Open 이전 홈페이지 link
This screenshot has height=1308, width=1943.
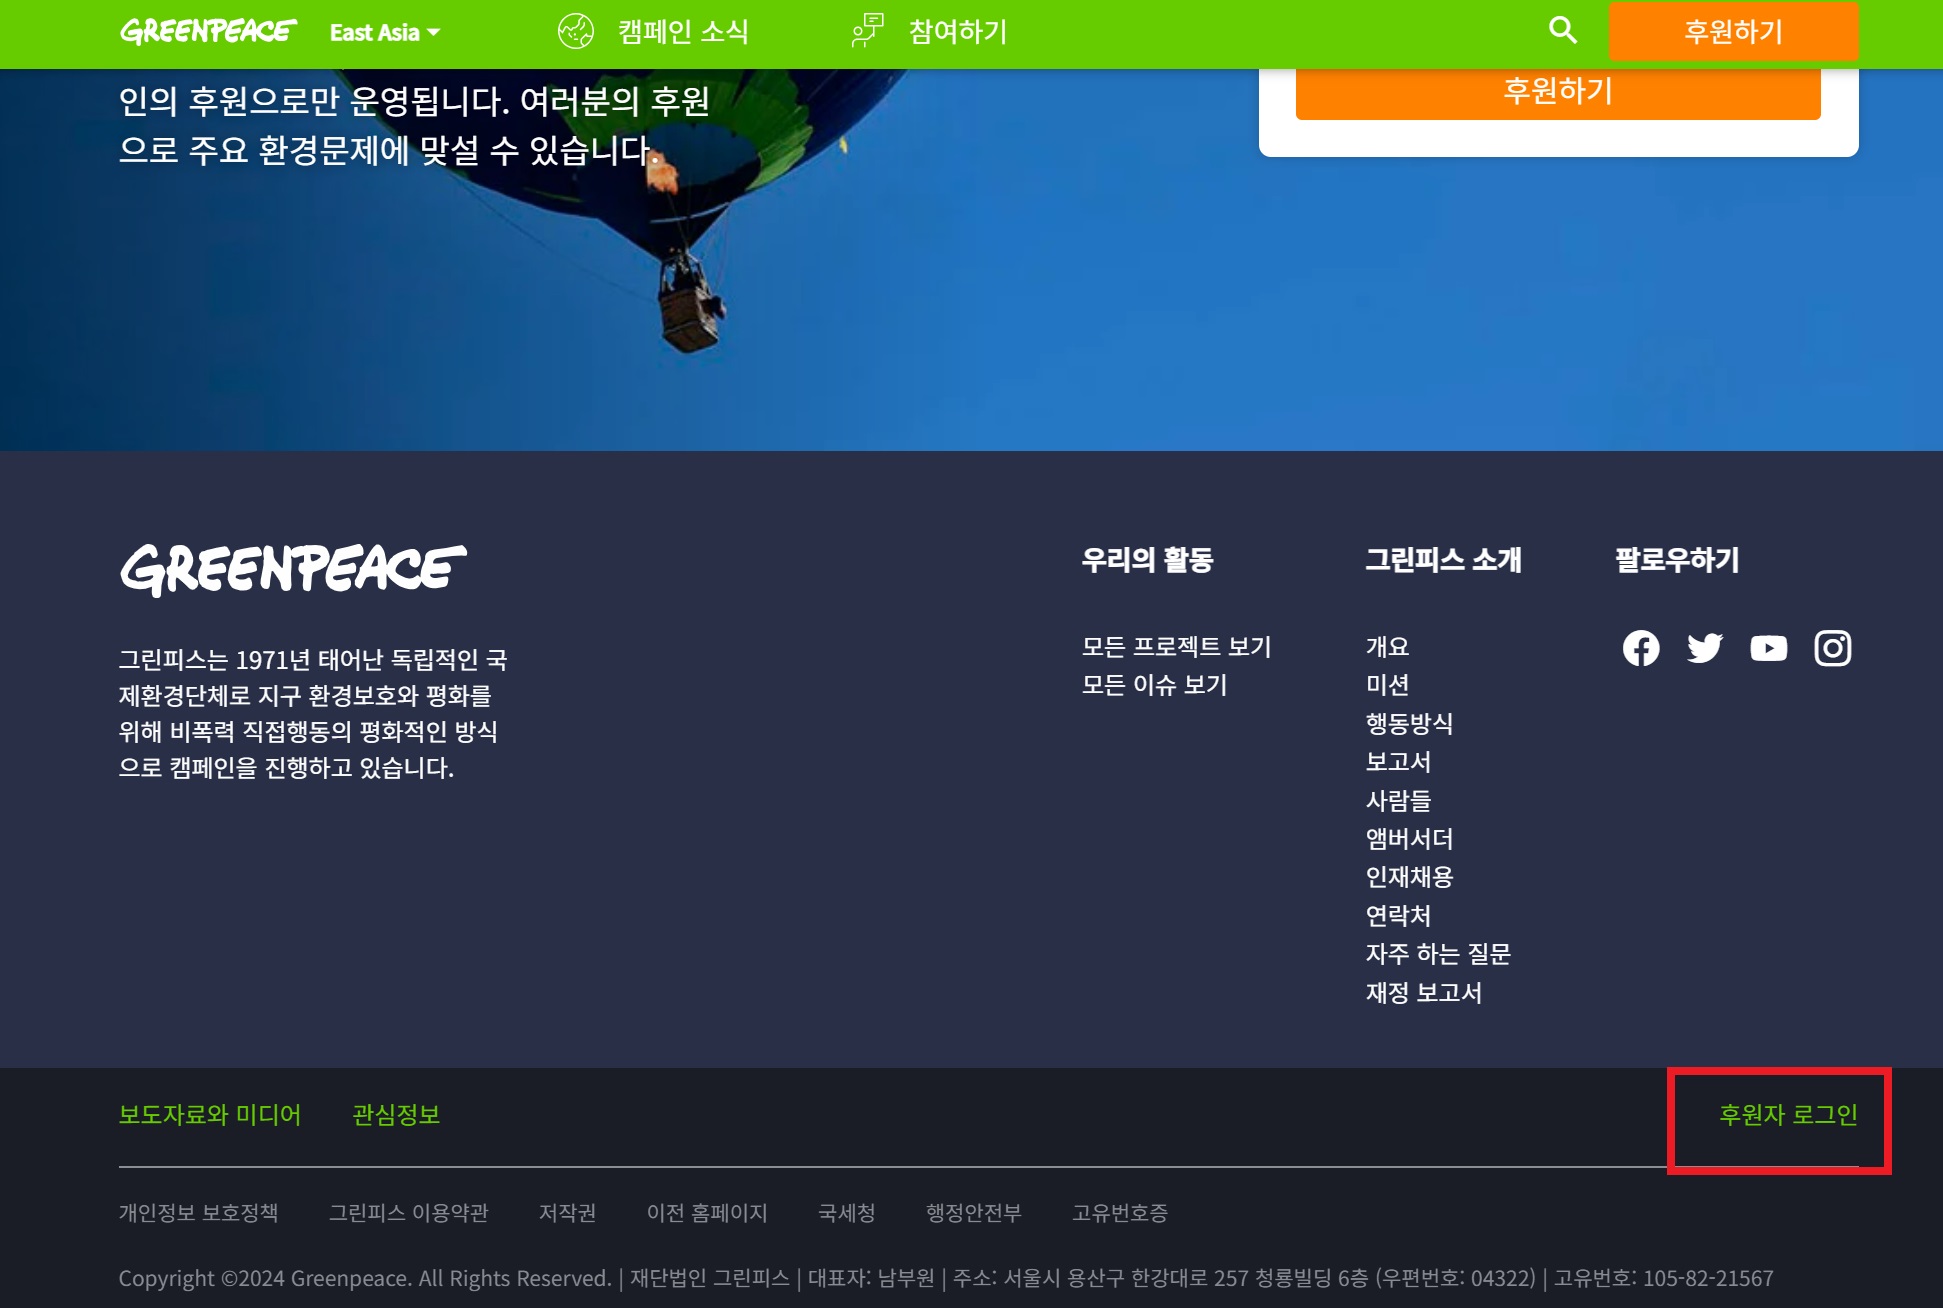(707, 1213)
